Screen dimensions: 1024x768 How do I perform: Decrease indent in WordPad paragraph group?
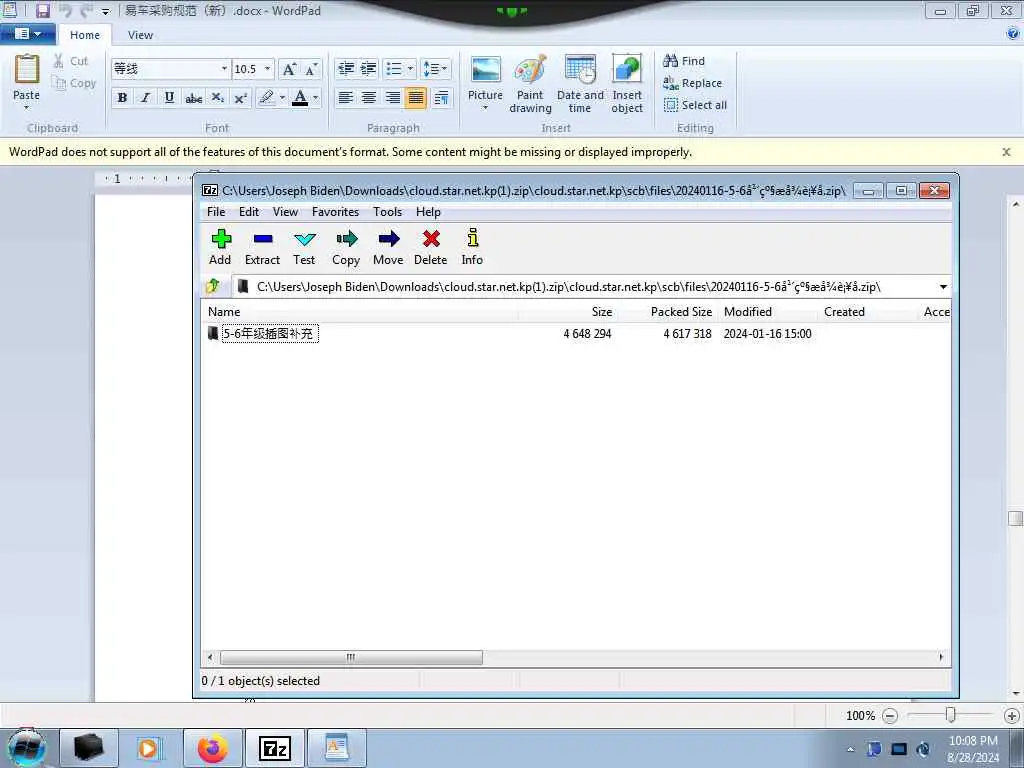click(345, 69)
